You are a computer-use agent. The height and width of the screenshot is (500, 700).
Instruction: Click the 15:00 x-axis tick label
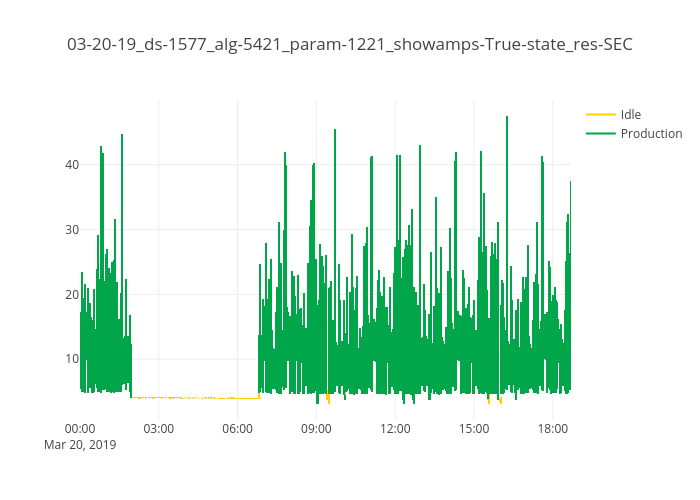pyautogui.click(x=474, y=429)
